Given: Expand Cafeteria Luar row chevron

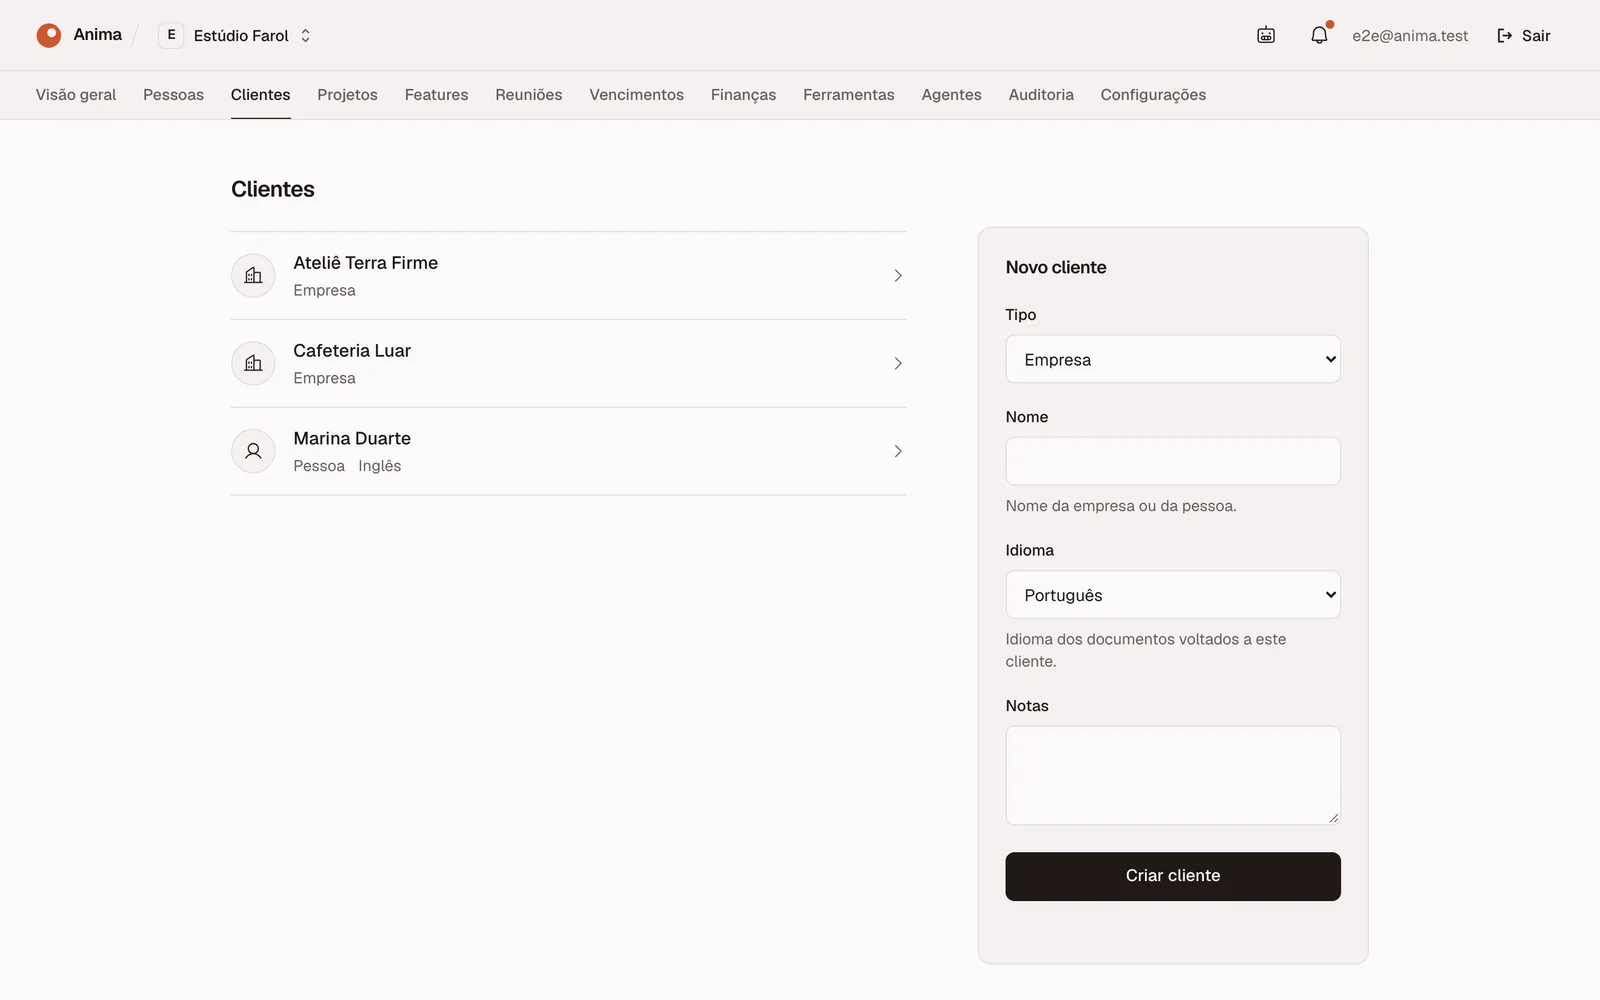Looking at the screenshot, I should coord(898,364).
